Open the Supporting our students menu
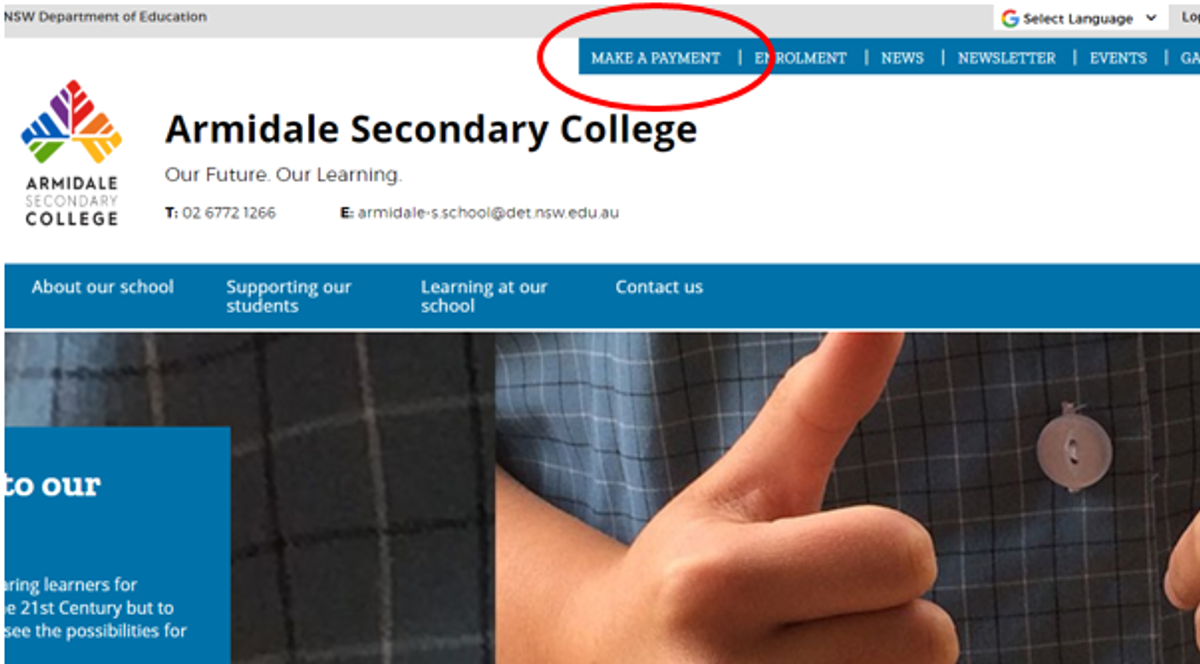This screenshot has height=664, width=1200. pos(288,296)
